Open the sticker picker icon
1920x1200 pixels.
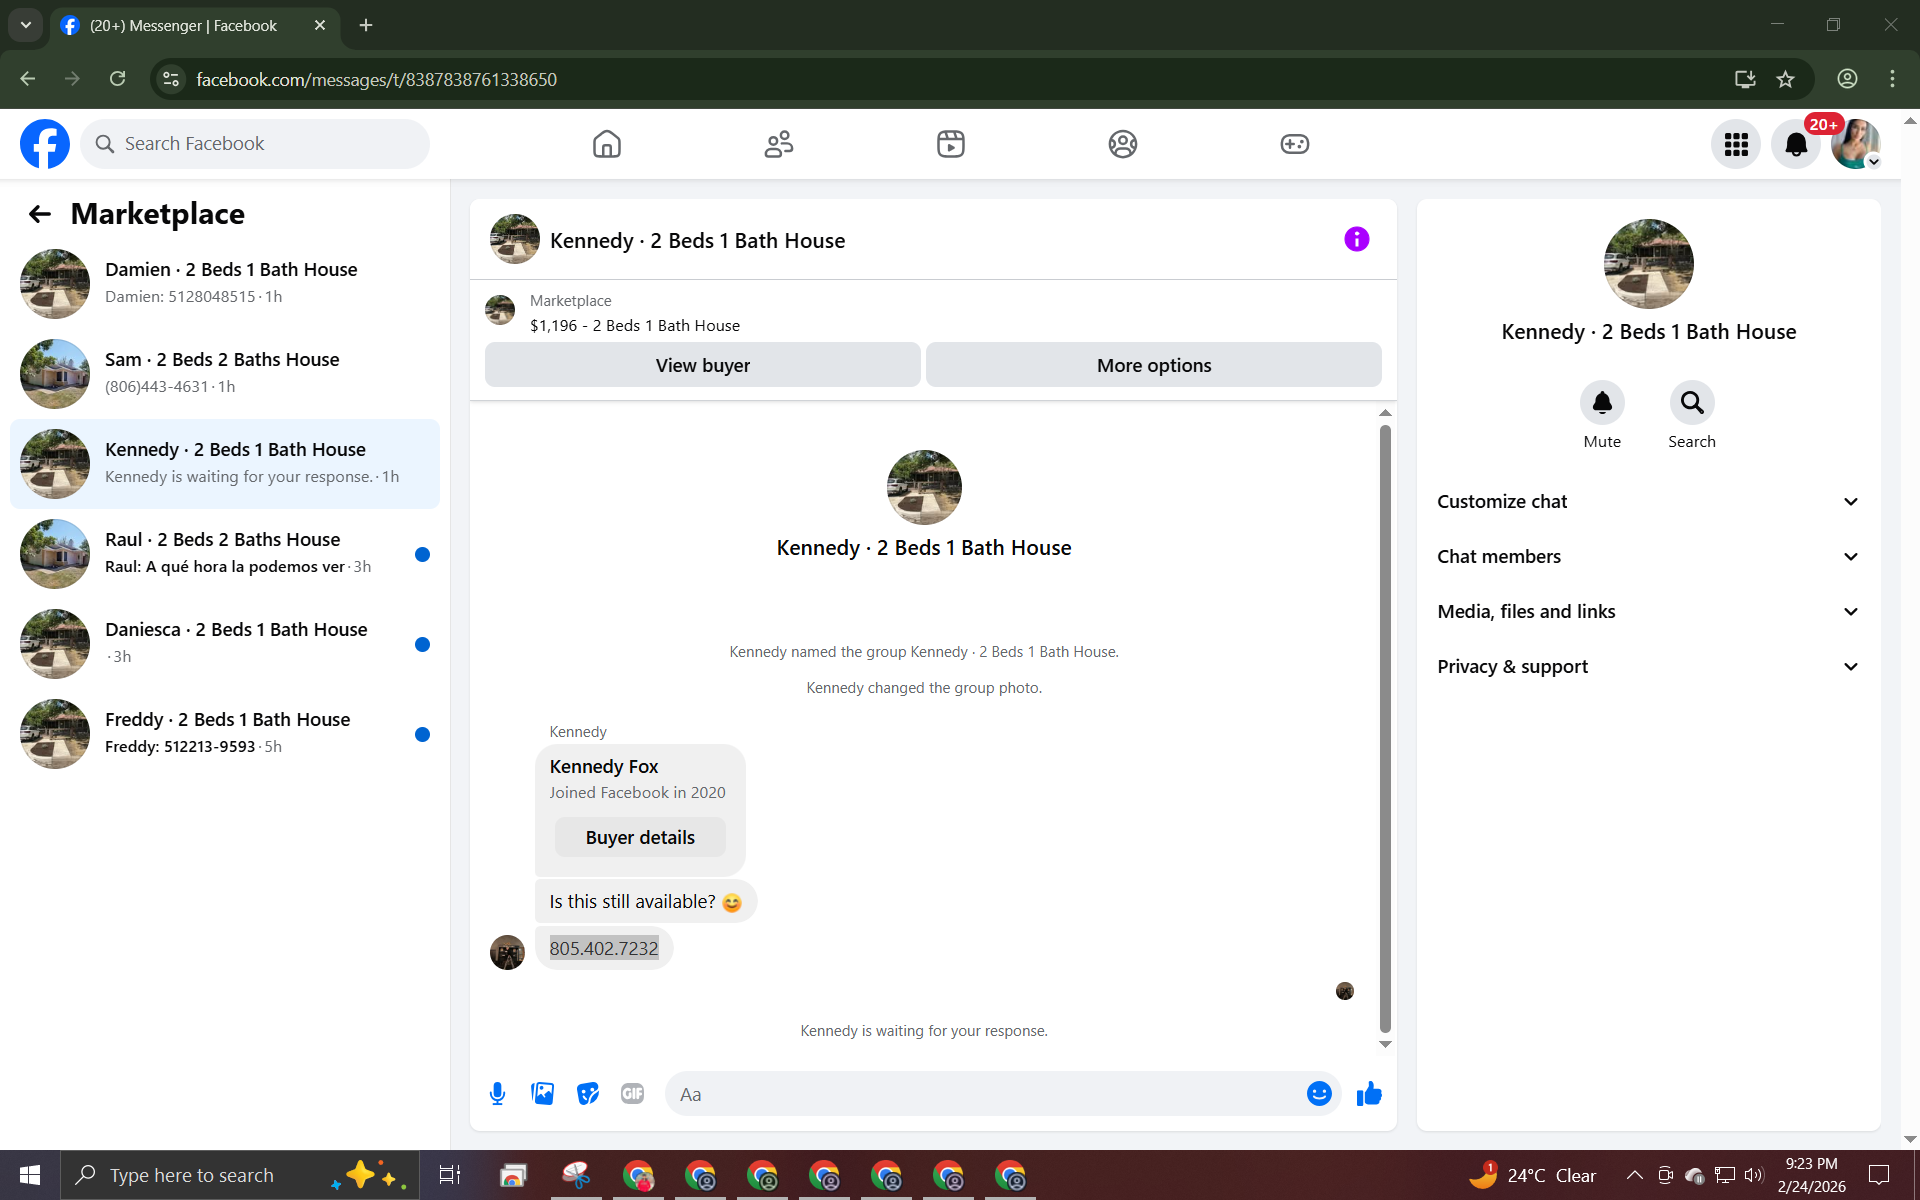(x=588, y=1094)
